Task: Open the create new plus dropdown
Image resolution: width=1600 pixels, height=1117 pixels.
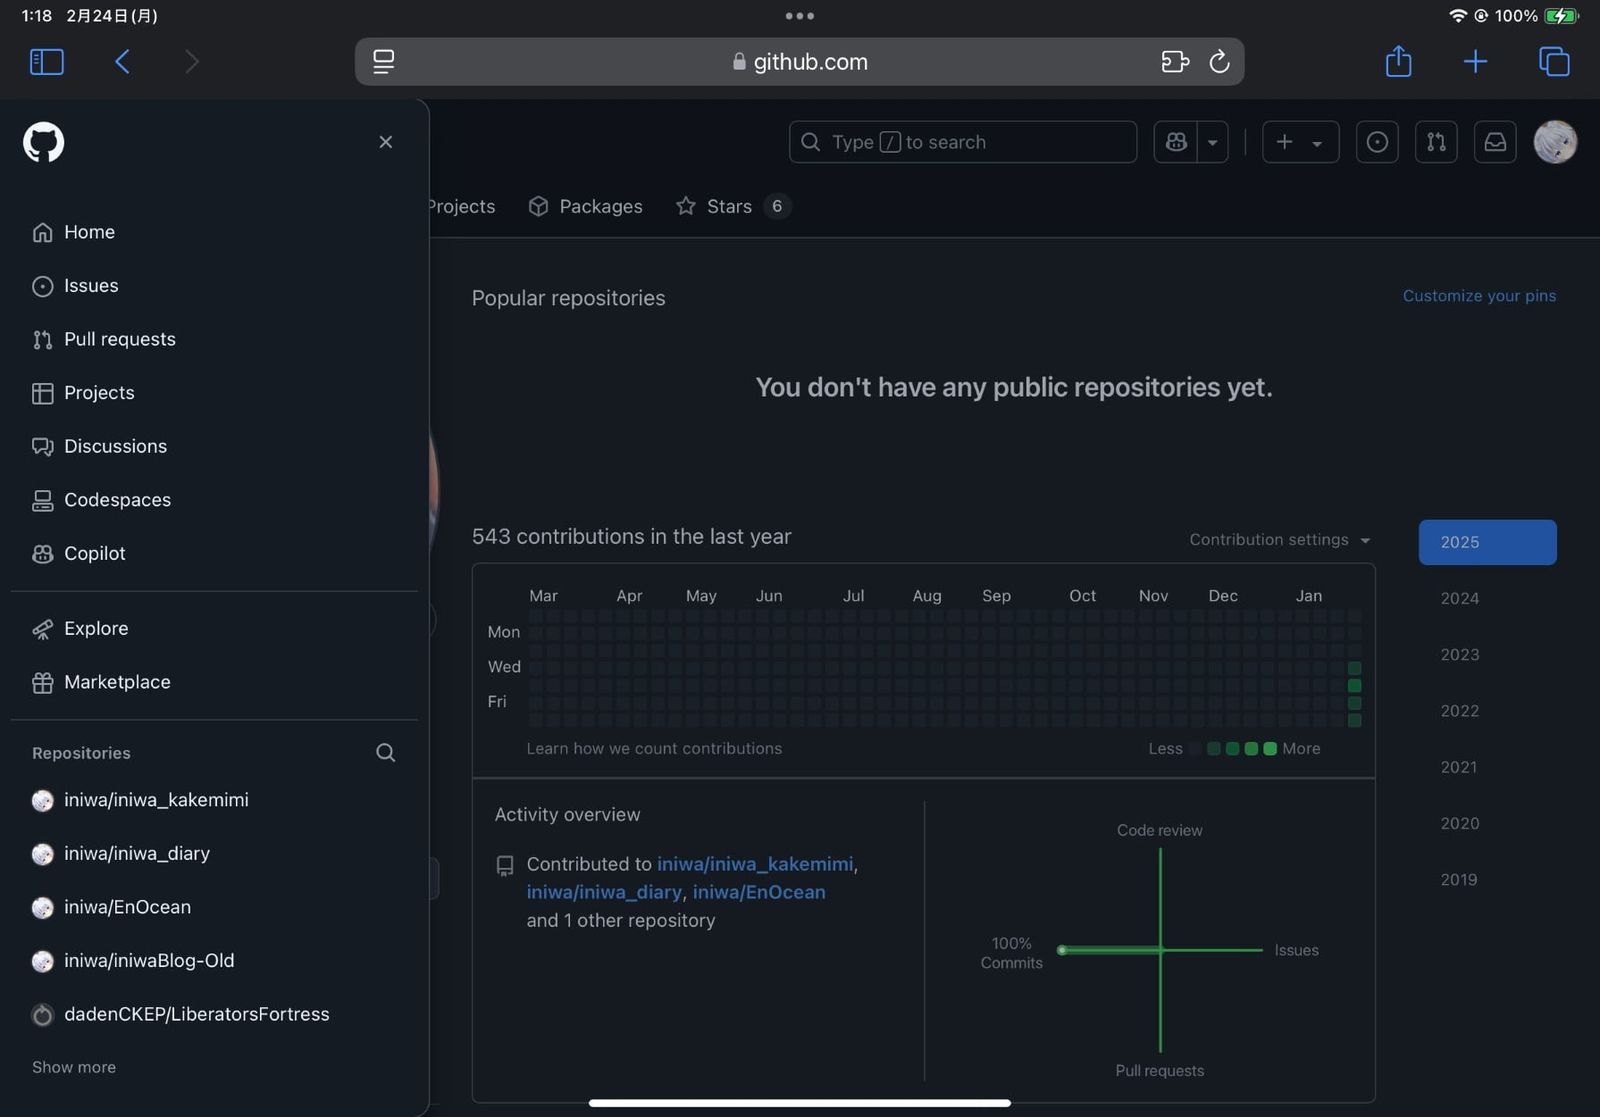Action: coord(1299,142)
